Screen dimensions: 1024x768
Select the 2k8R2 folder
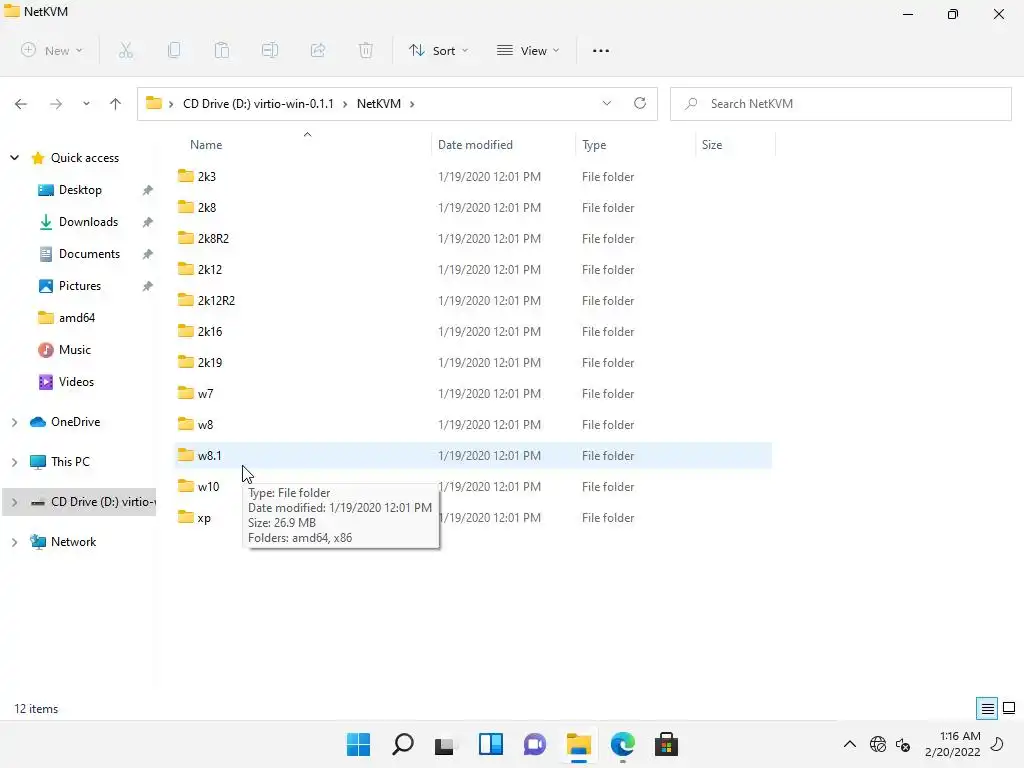click(473, 238)
